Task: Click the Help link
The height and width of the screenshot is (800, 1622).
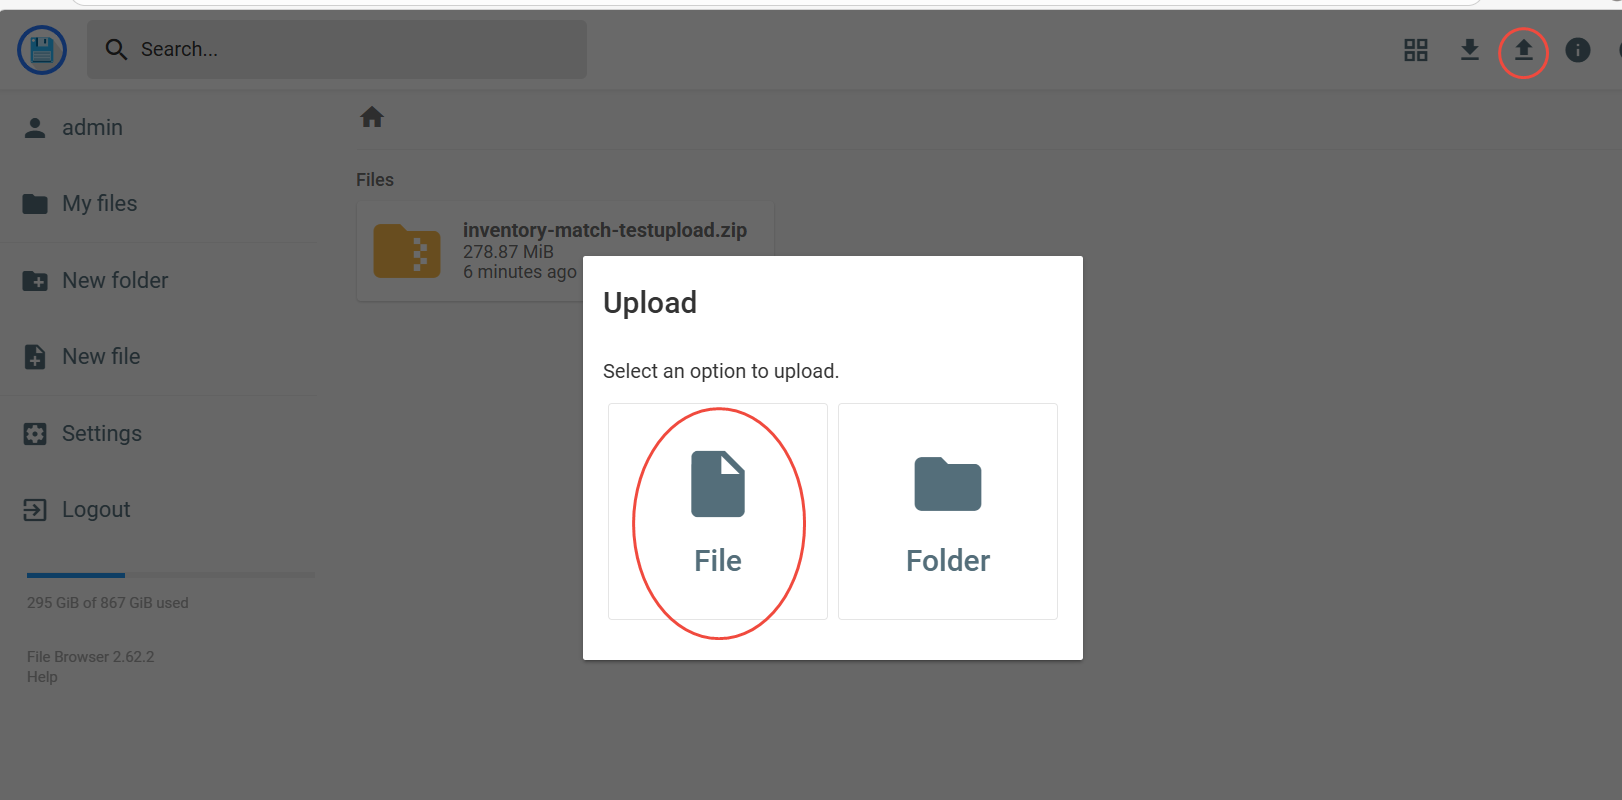Action: coord(42,677)
